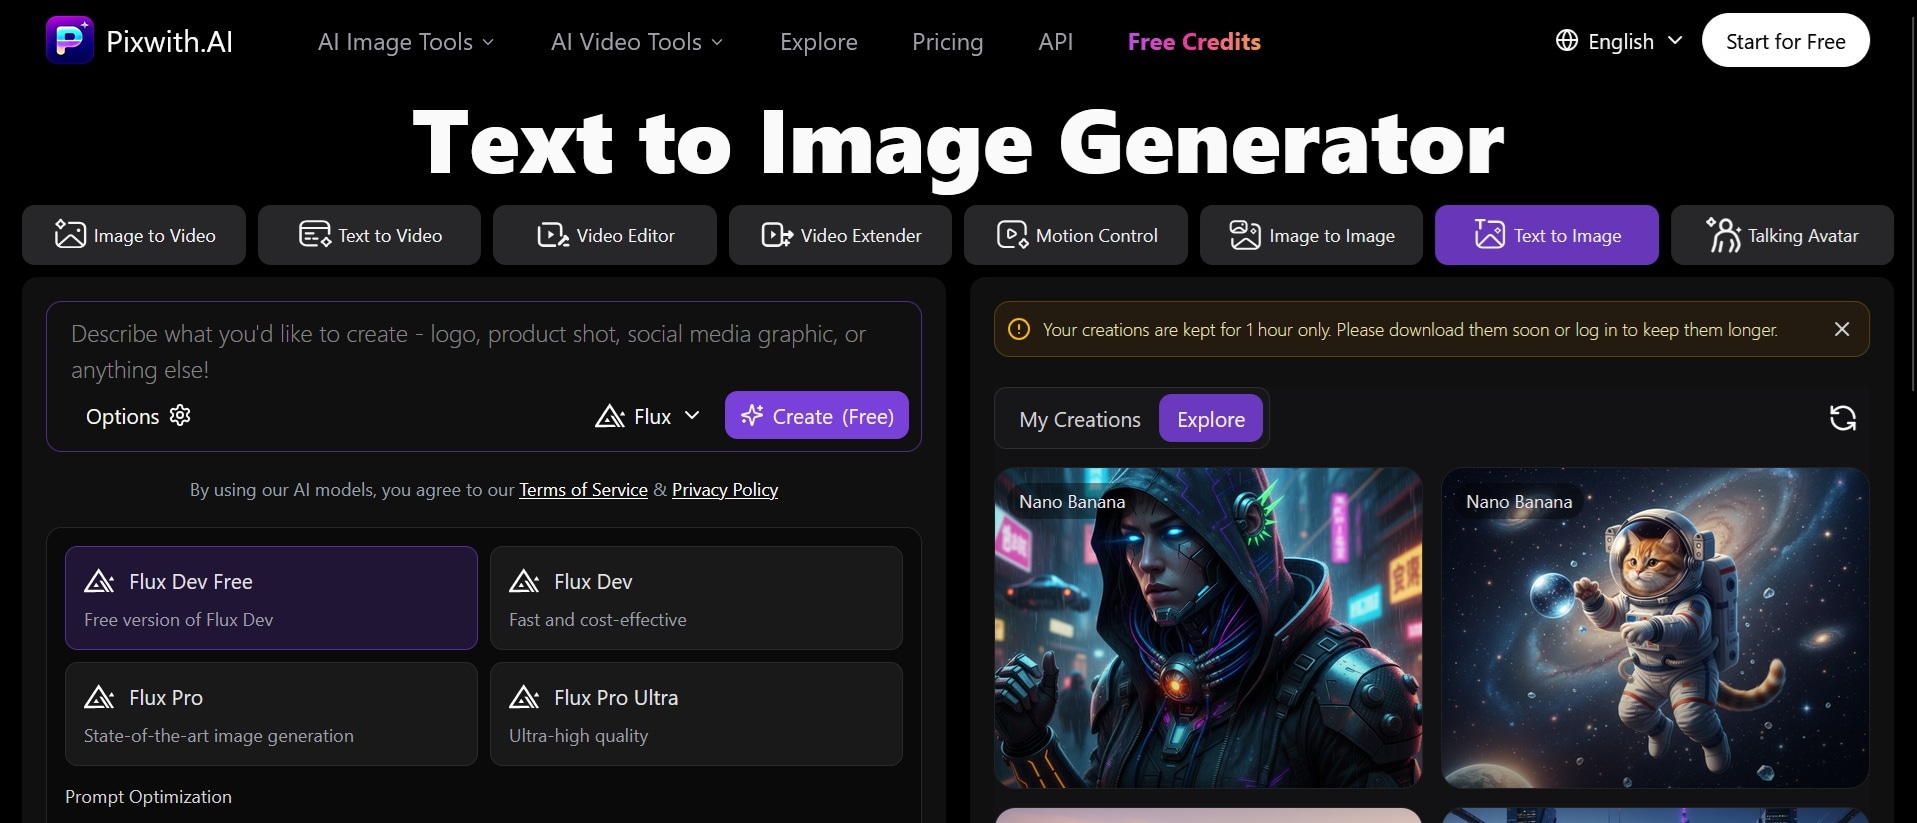Screen dimensions: 1917x823
Task: Open the astronaut cat thumbnail
Action: click(x=1655, y=628)
